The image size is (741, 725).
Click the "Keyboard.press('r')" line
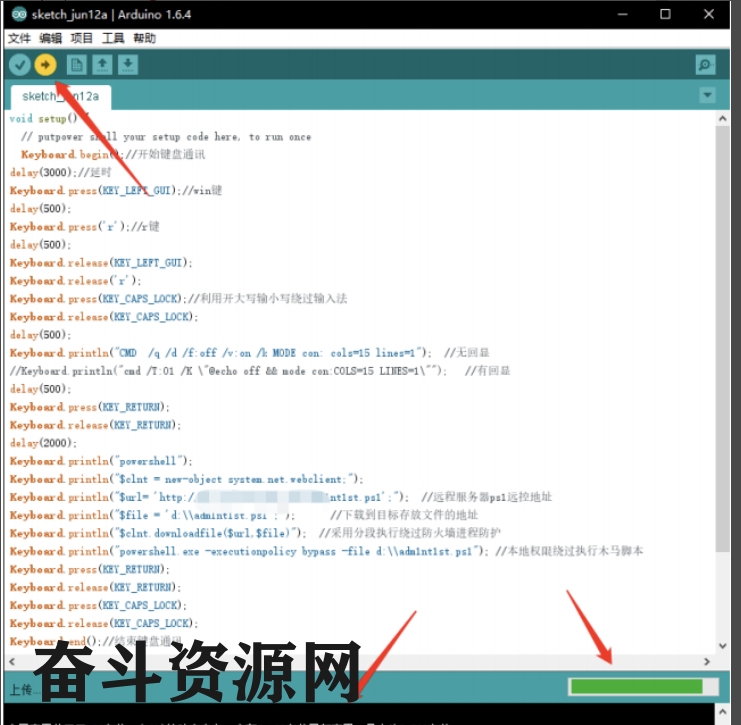click(85, 227)
